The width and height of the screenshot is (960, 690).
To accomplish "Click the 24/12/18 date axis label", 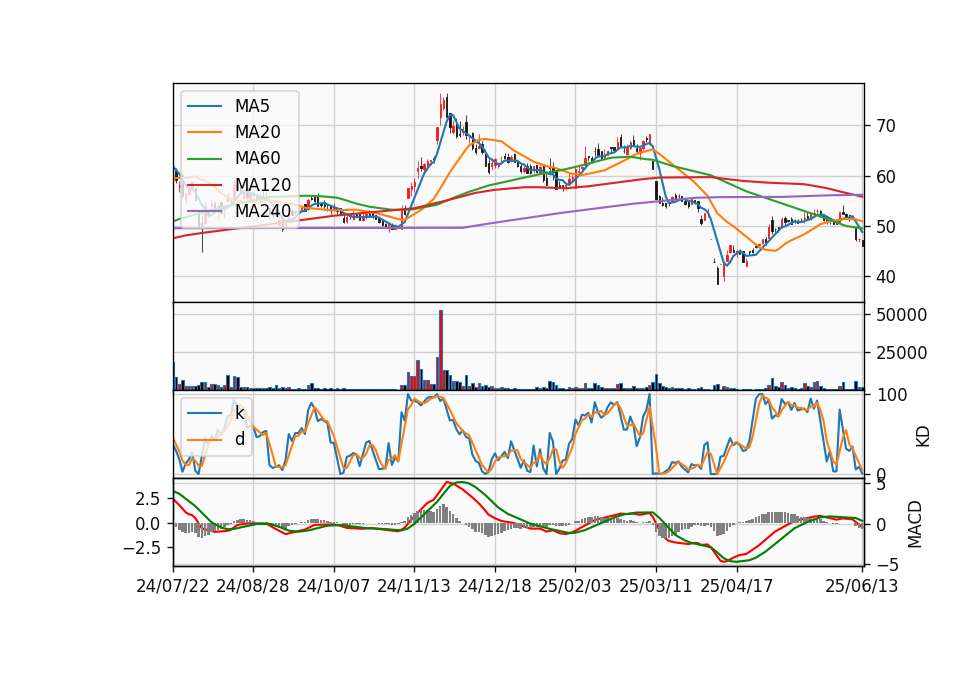I will [495, 586].
